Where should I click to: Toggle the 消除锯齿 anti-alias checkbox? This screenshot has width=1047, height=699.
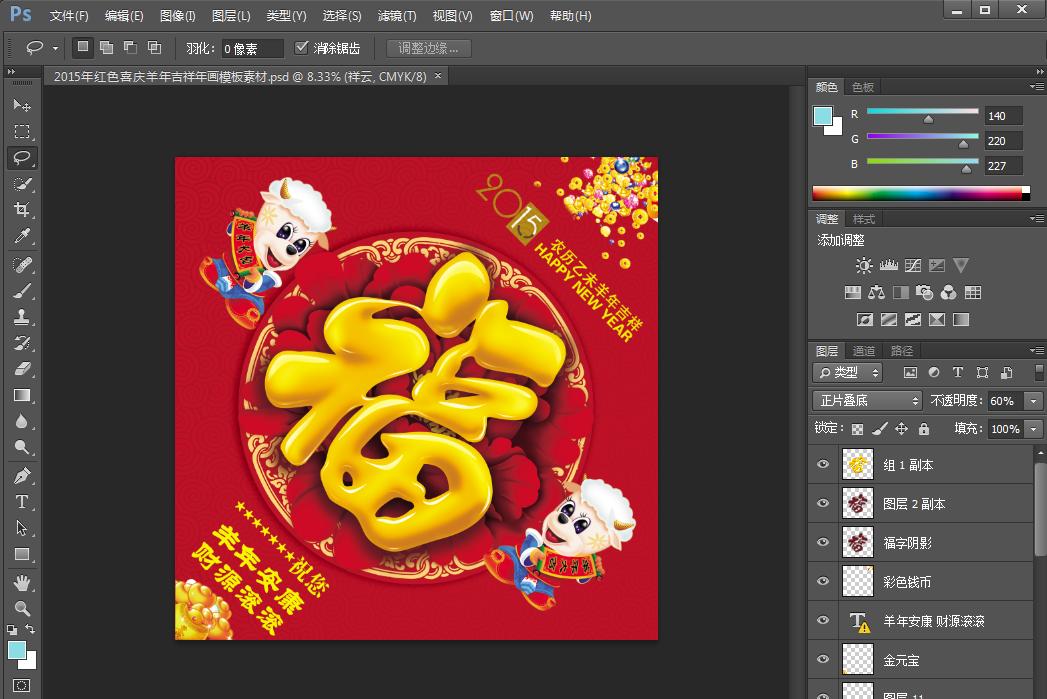pos(302,48)
